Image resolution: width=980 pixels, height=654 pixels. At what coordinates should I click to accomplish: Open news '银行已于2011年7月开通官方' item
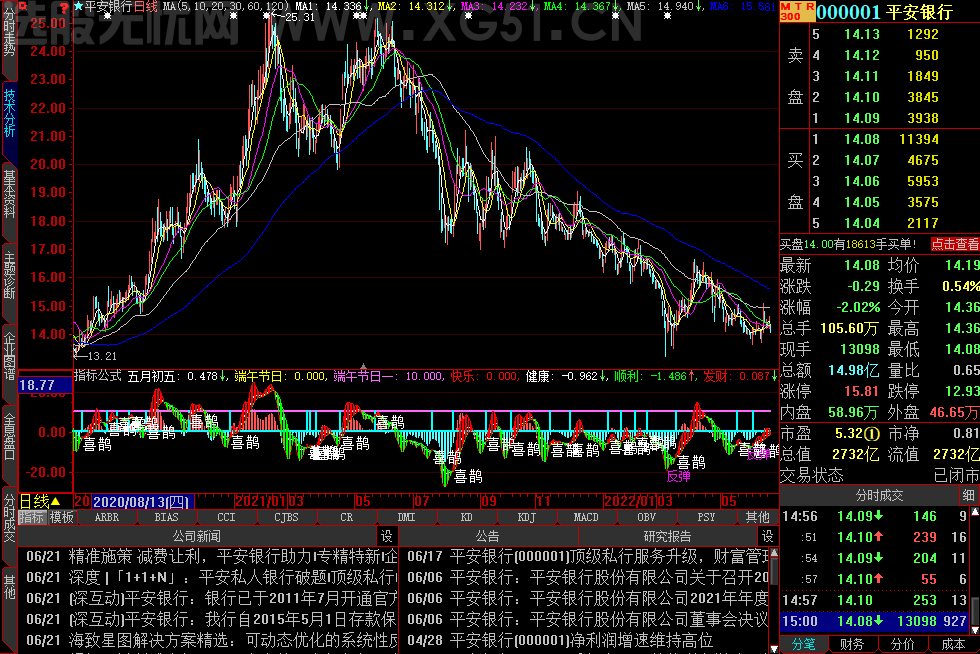click(x=211, y=598)
